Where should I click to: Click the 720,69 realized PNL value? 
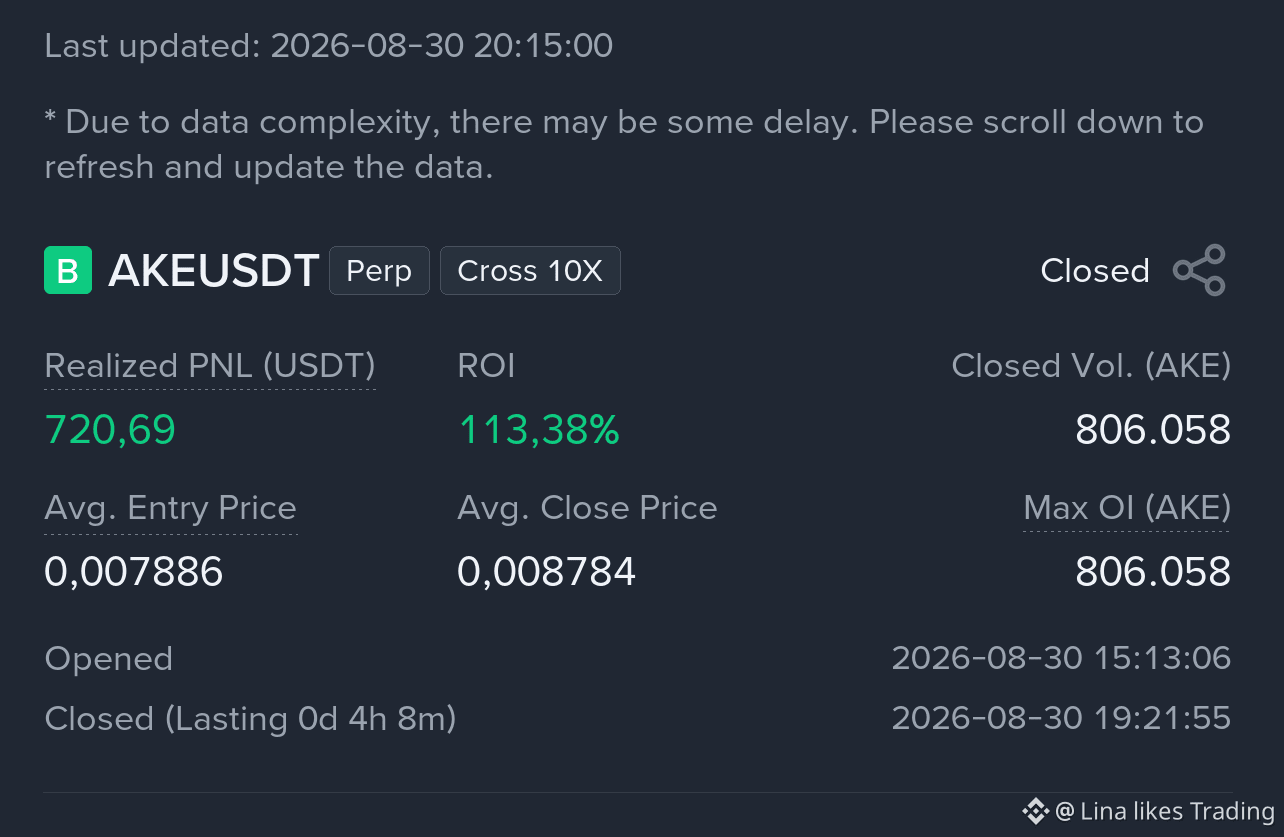click(x=110, y=430)
